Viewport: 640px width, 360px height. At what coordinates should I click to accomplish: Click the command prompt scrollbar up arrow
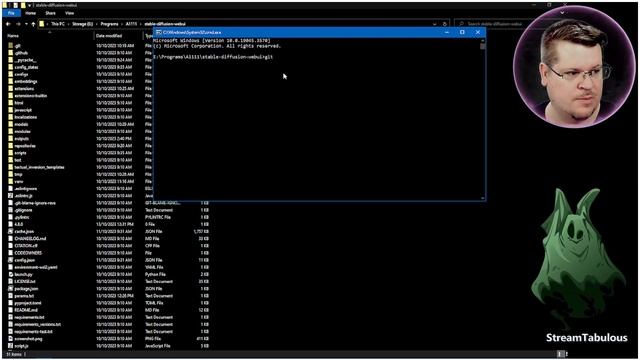(483, 40)
